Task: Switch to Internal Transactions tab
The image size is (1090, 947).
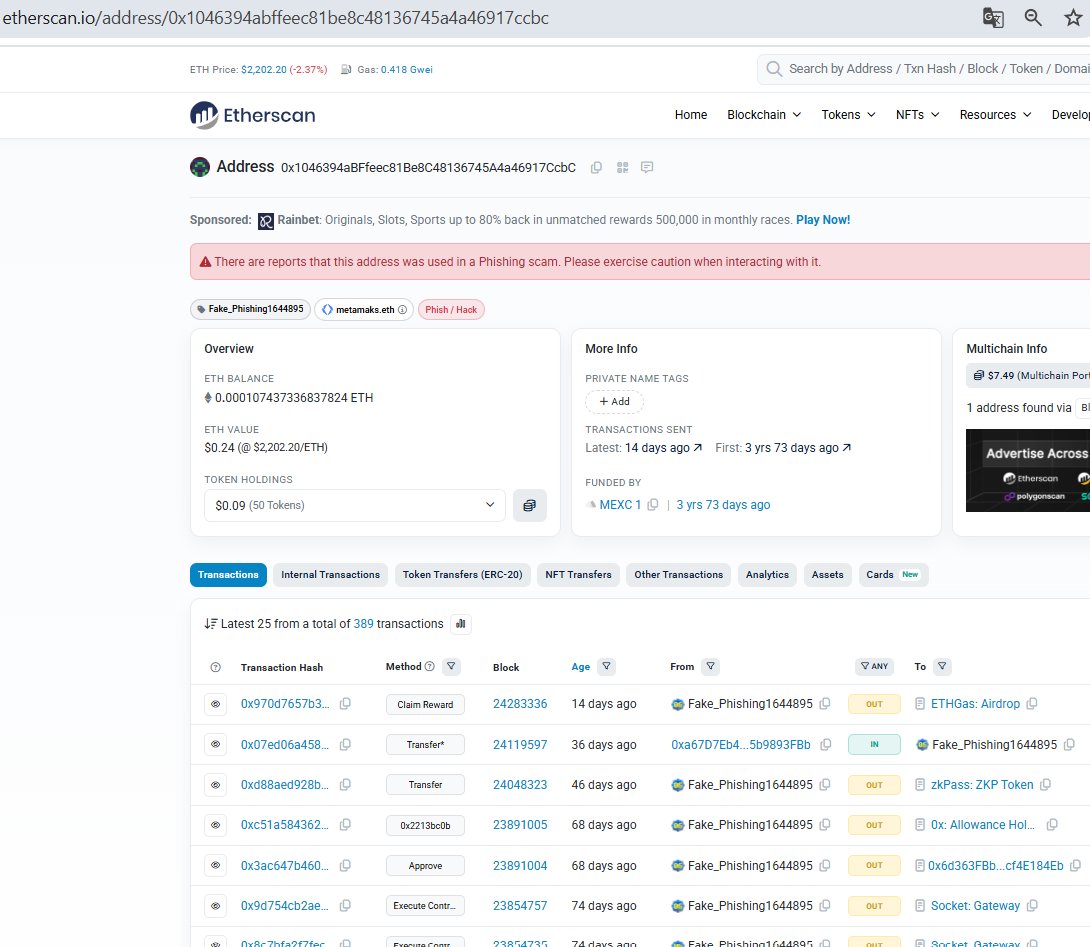Action: click(x=330, y=575)
